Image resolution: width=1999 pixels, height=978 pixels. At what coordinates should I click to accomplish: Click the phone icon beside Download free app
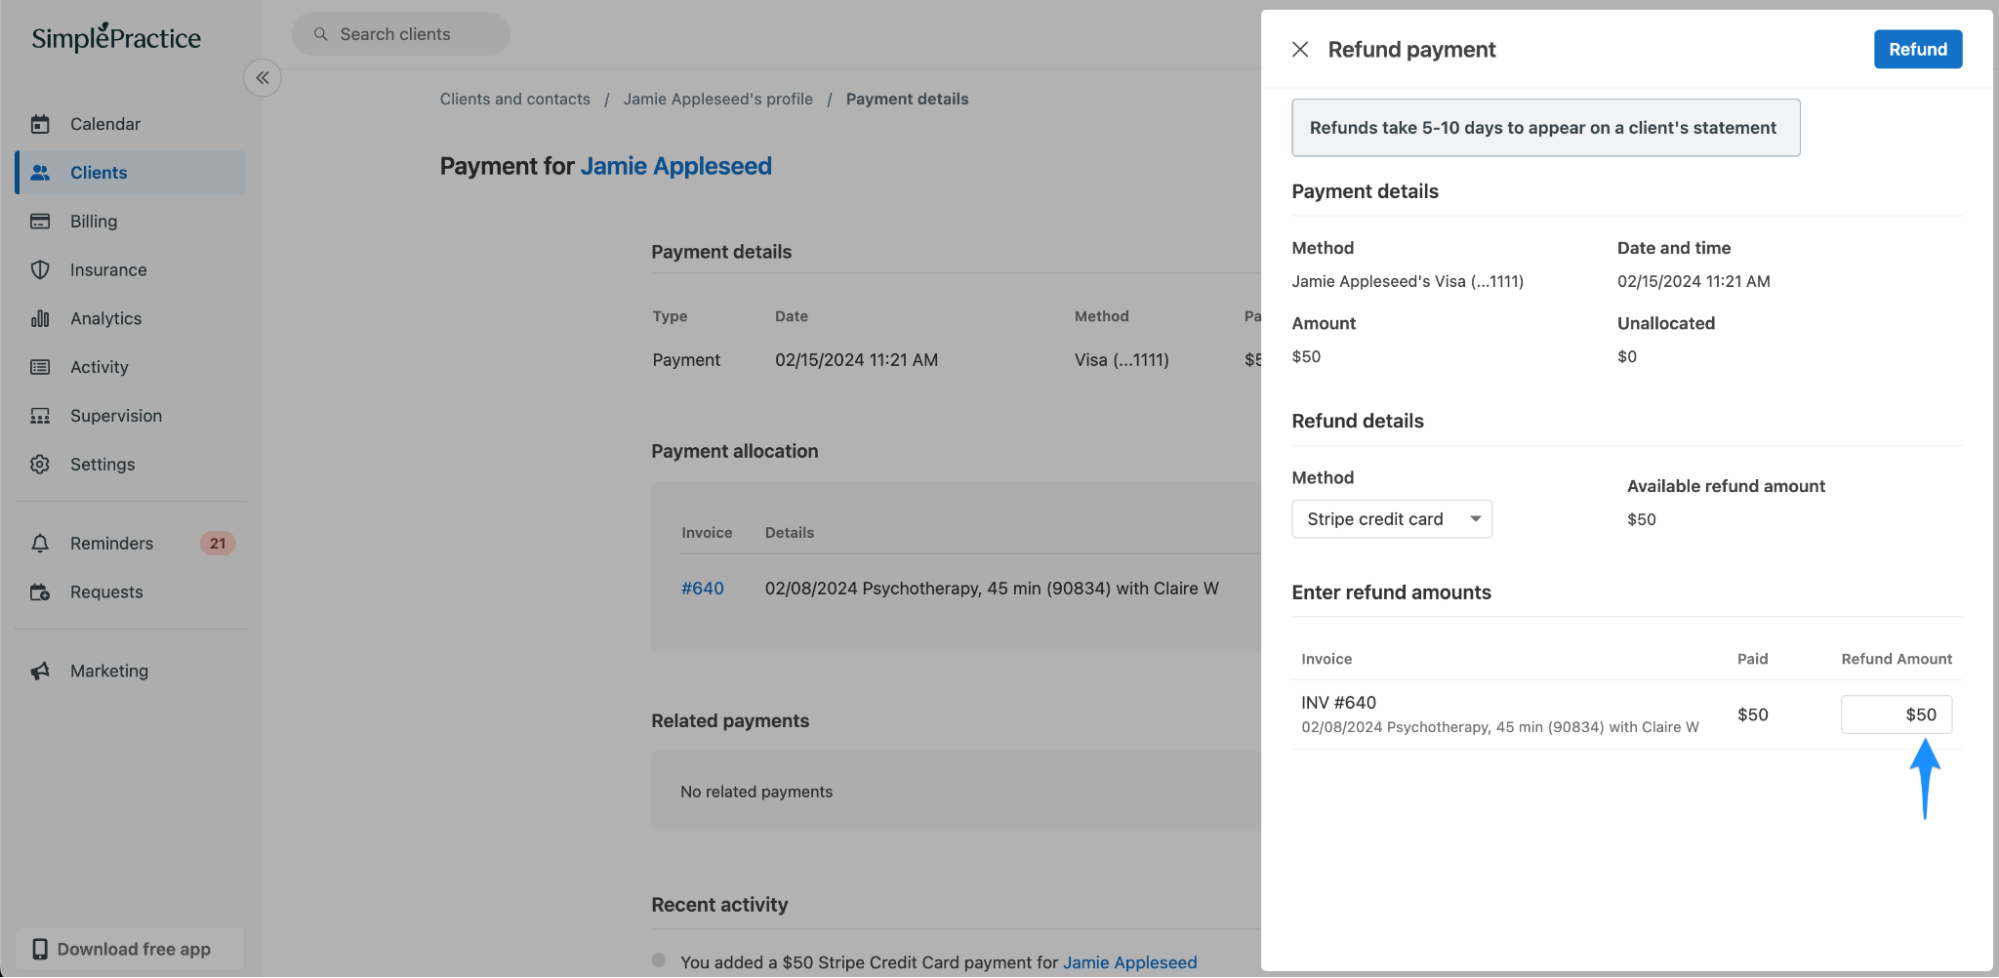[40, 949]
